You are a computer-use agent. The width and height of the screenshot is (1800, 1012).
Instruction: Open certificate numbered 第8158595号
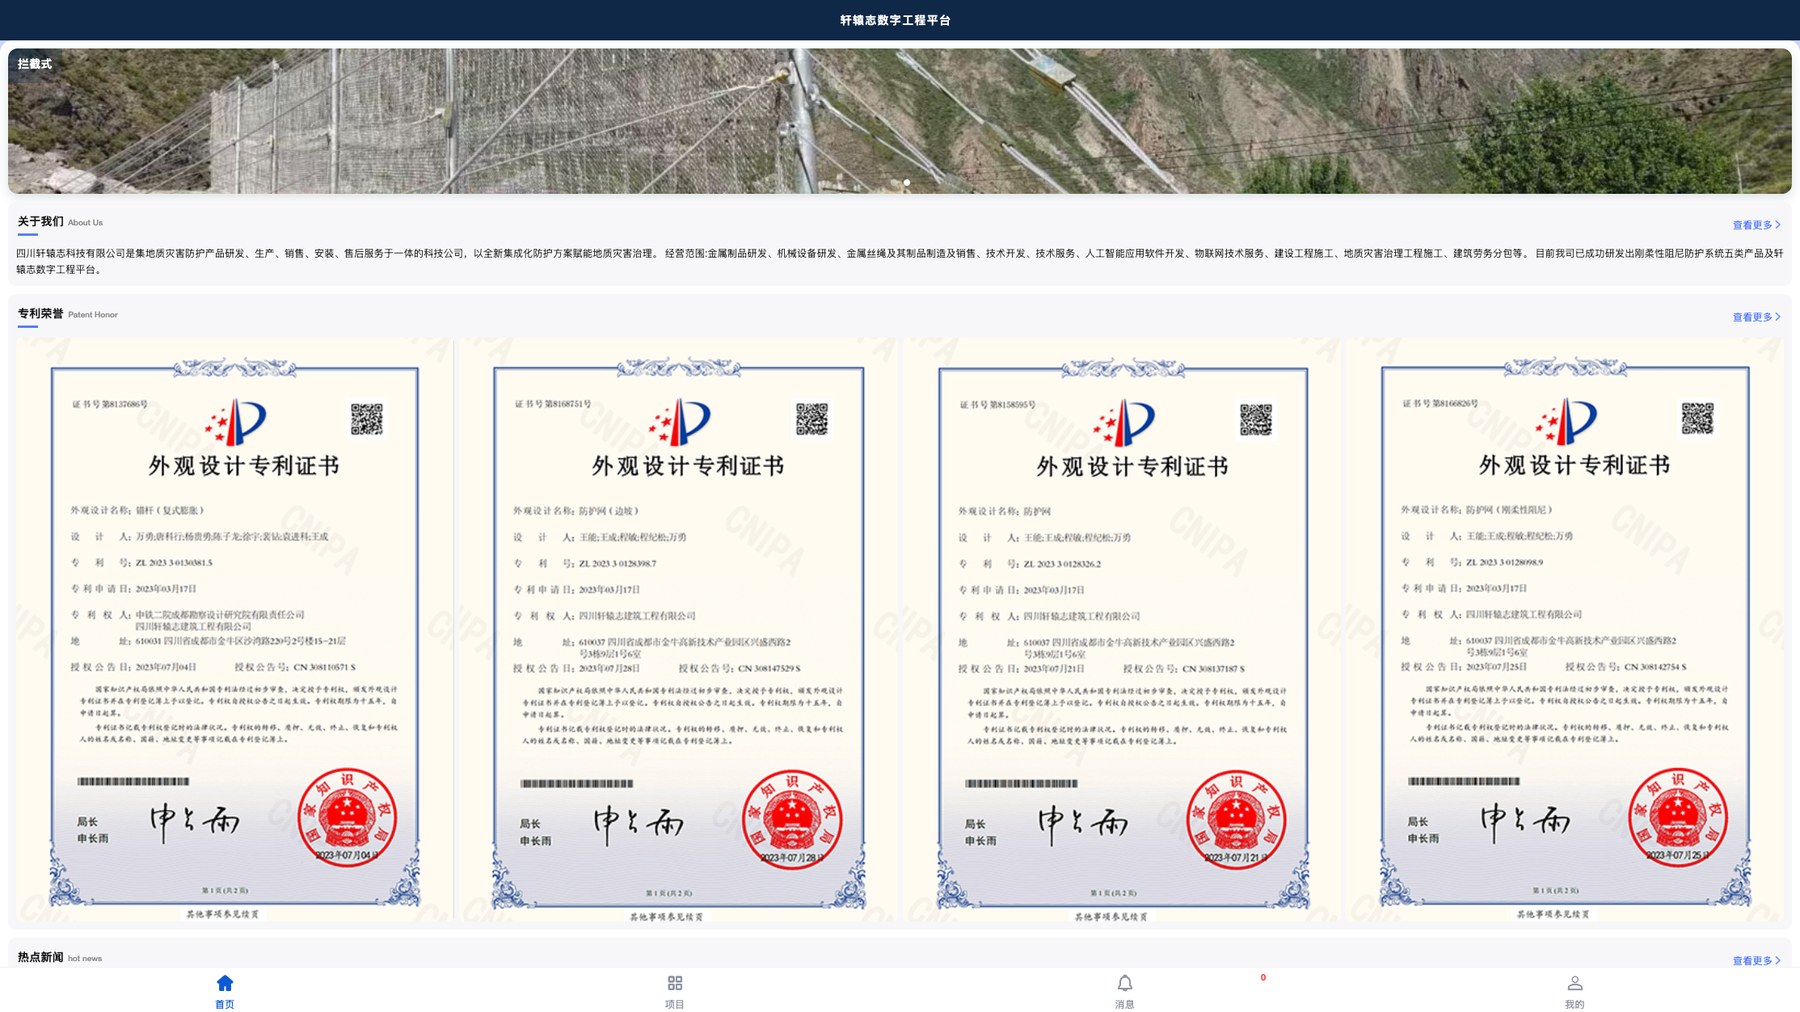[x=1123, y=630]
